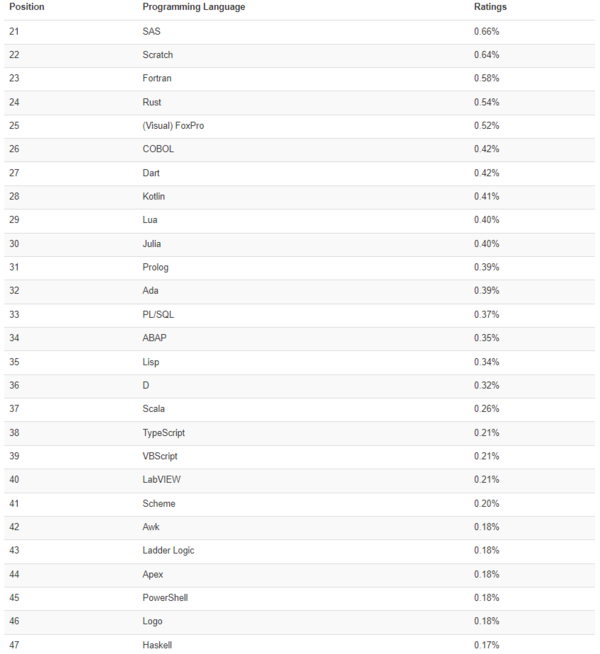Click the Programming Language column header
Viewport: 600px width, 654px height.
pos(193,7)
